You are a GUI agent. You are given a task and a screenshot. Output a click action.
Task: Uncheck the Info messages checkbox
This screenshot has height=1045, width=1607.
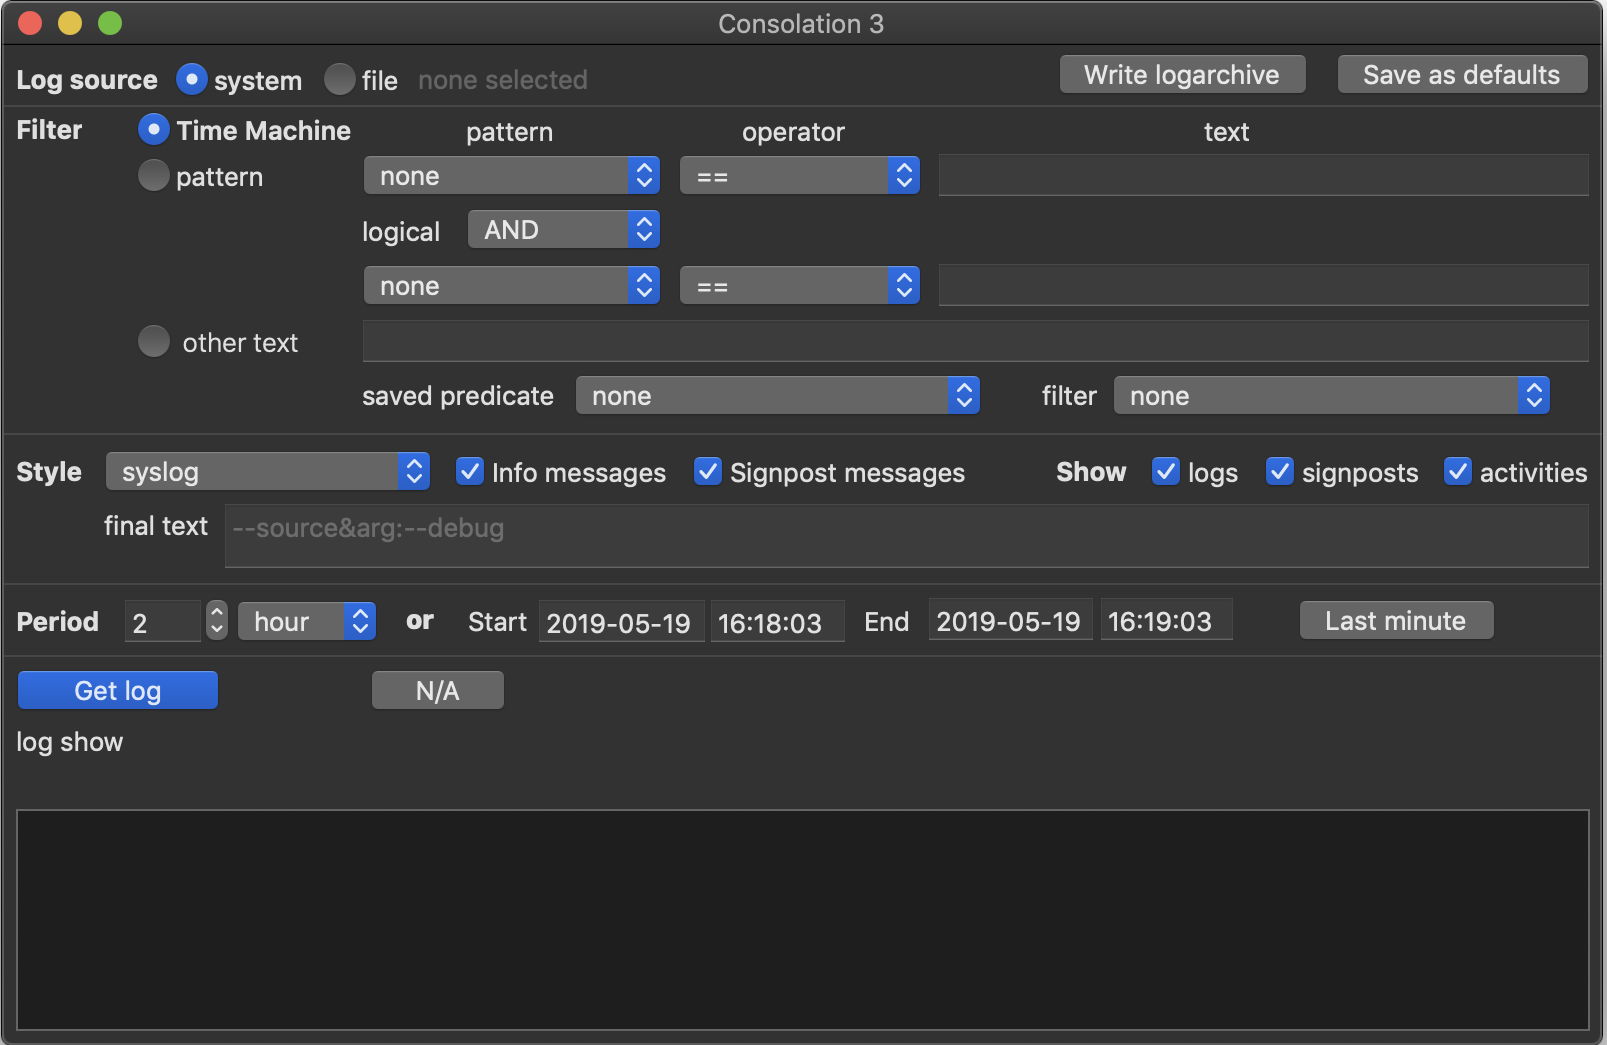469,472
